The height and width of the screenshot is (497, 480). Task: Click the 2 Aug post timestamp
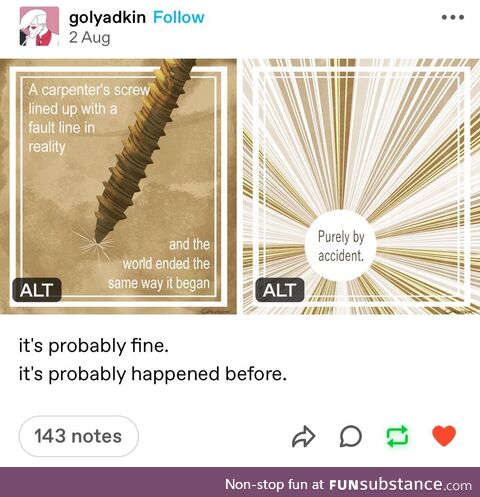pos(90,38)
